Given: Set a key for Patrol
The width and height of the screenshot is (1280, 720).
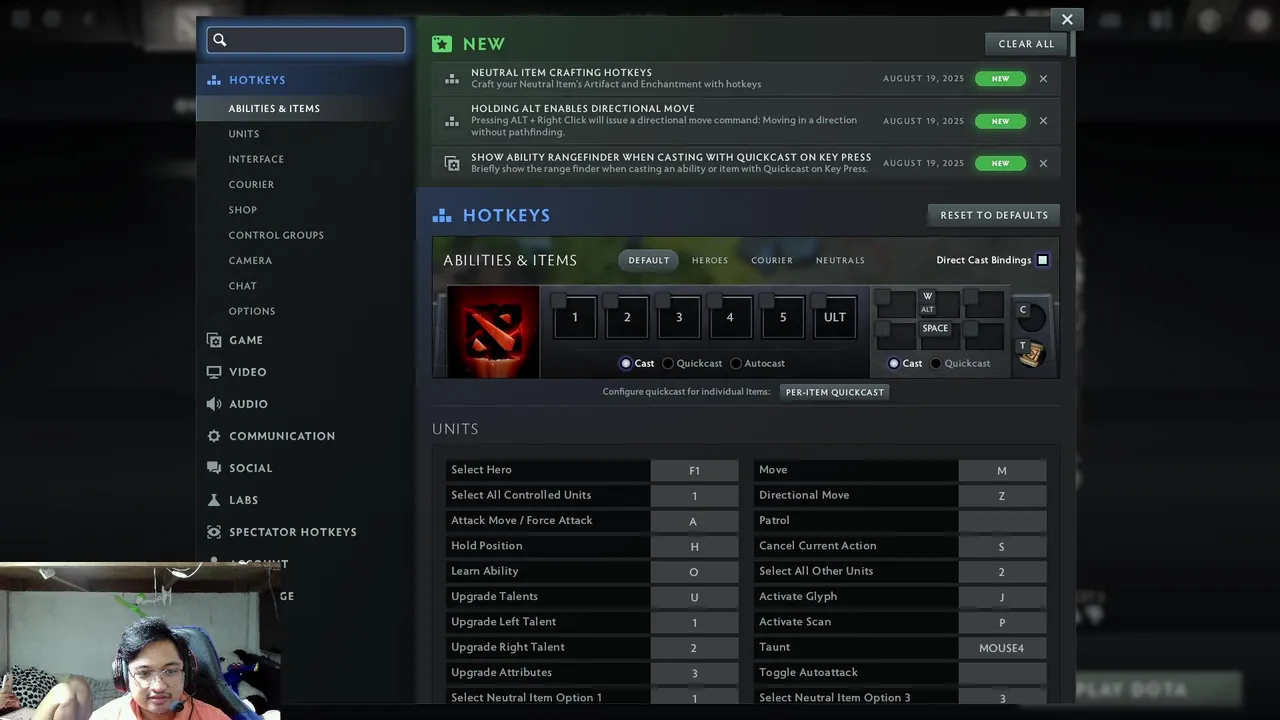Looking at the screenshot, I should click(x=1002, y=521).
